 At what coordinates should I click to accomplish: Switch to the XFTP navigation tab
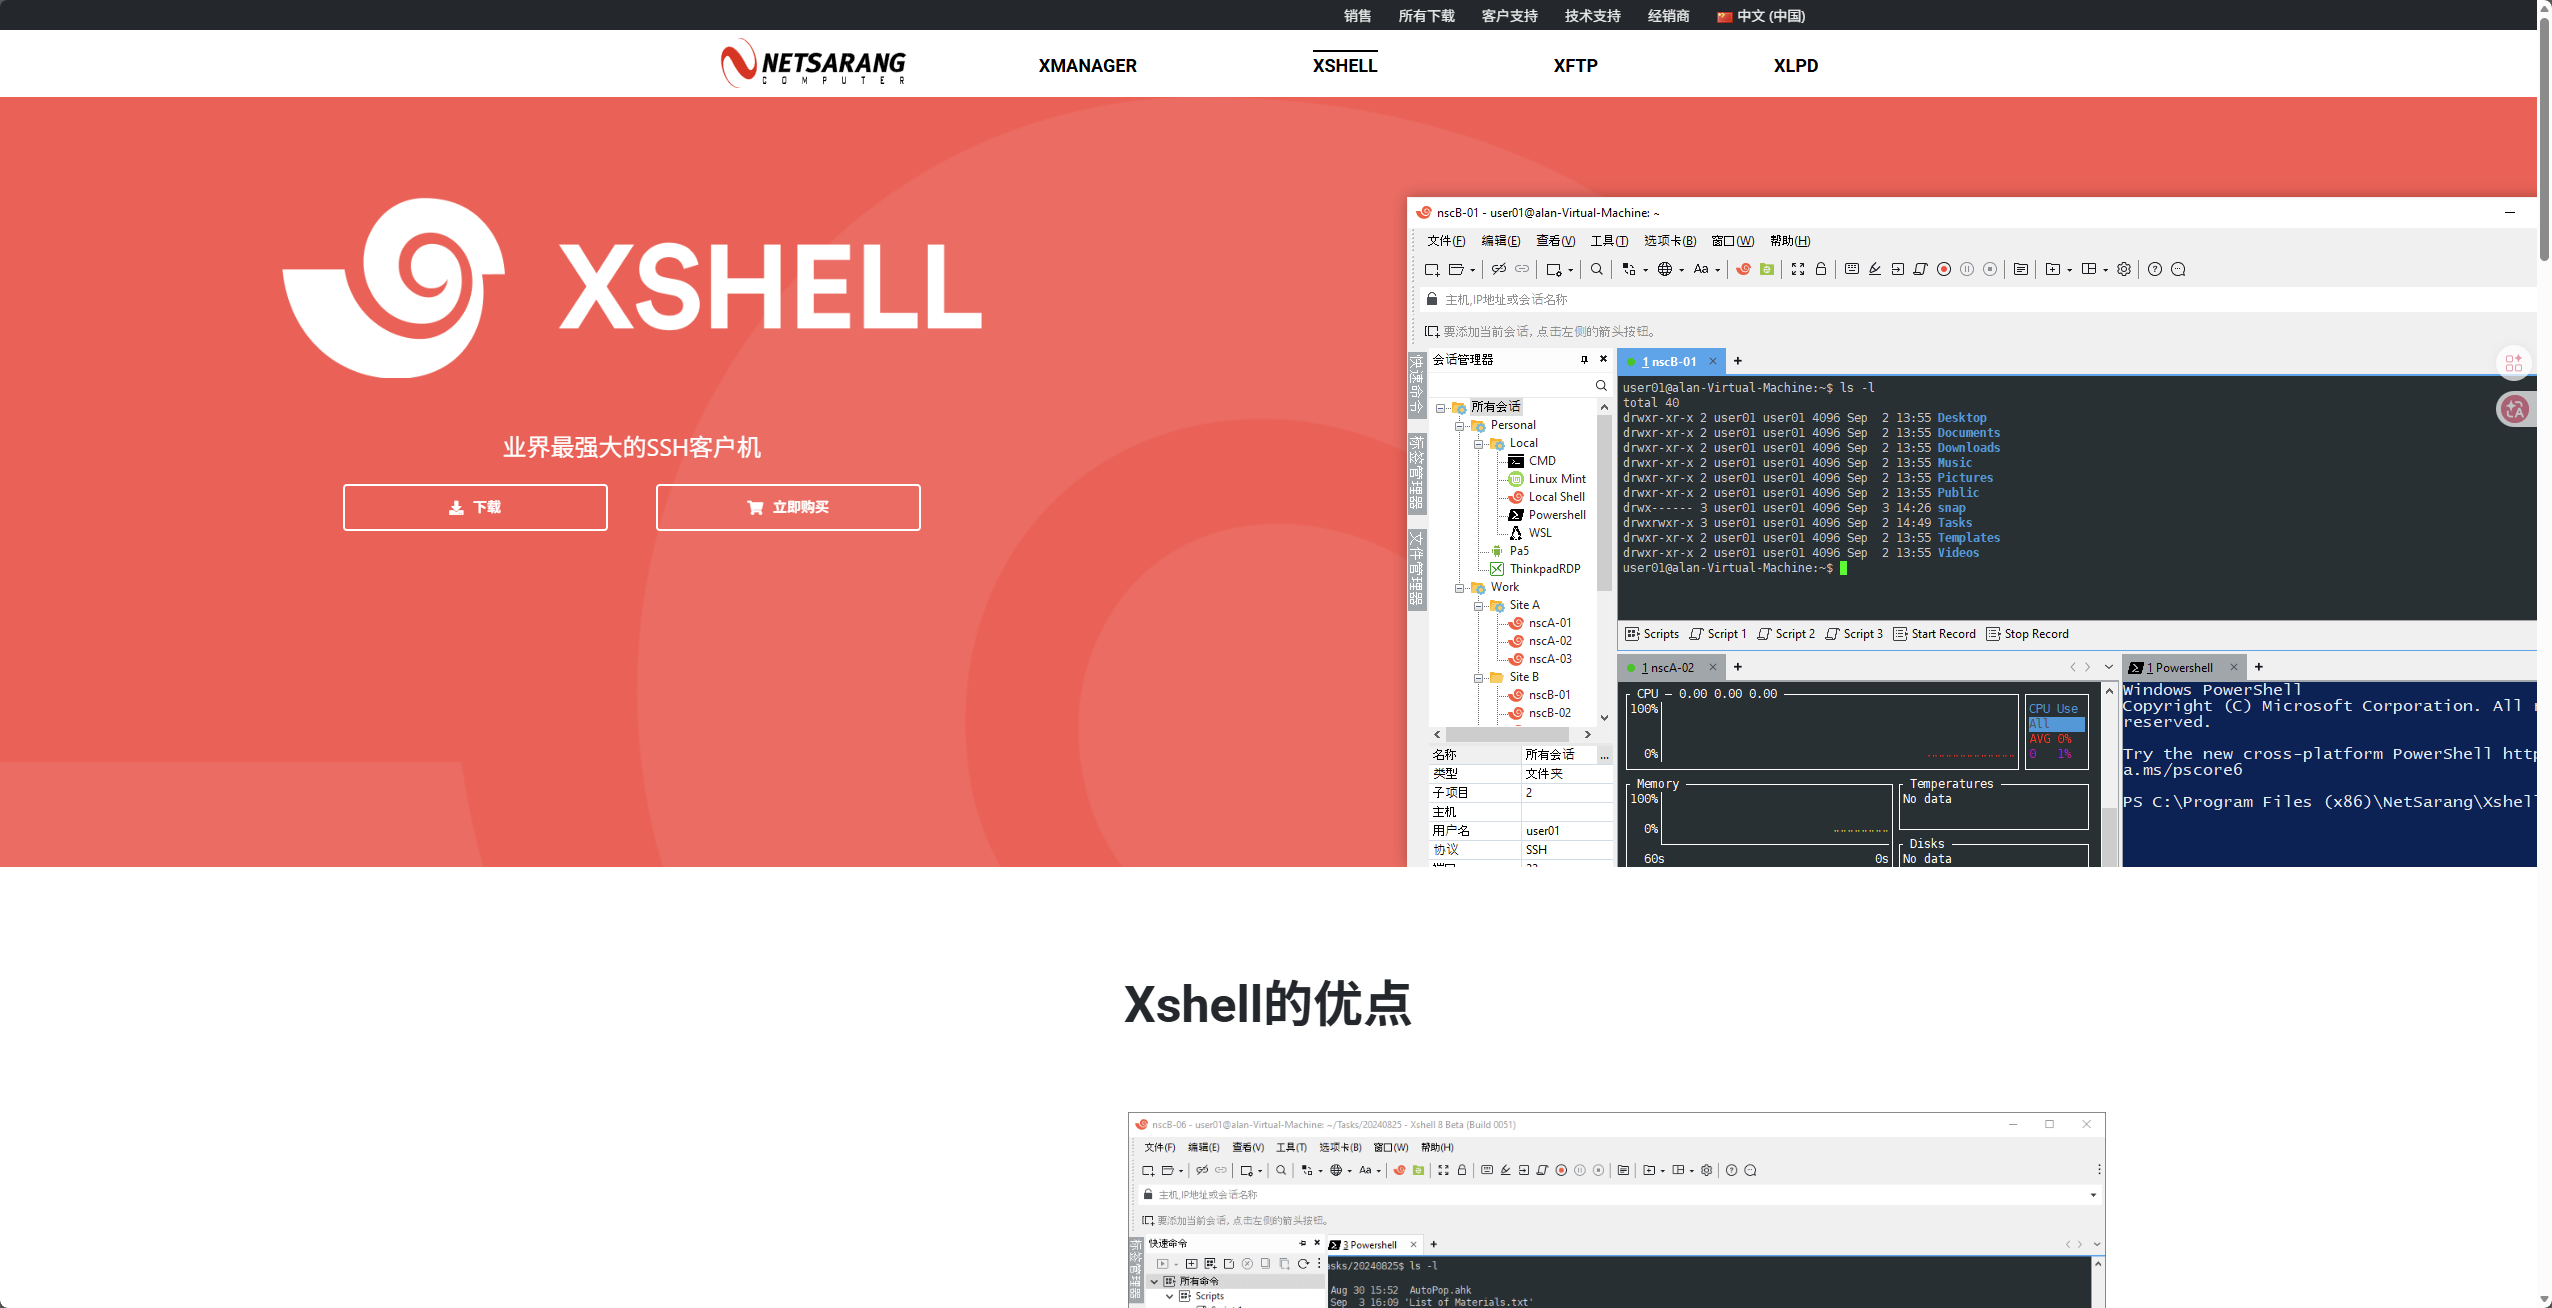click(1575, 66)
